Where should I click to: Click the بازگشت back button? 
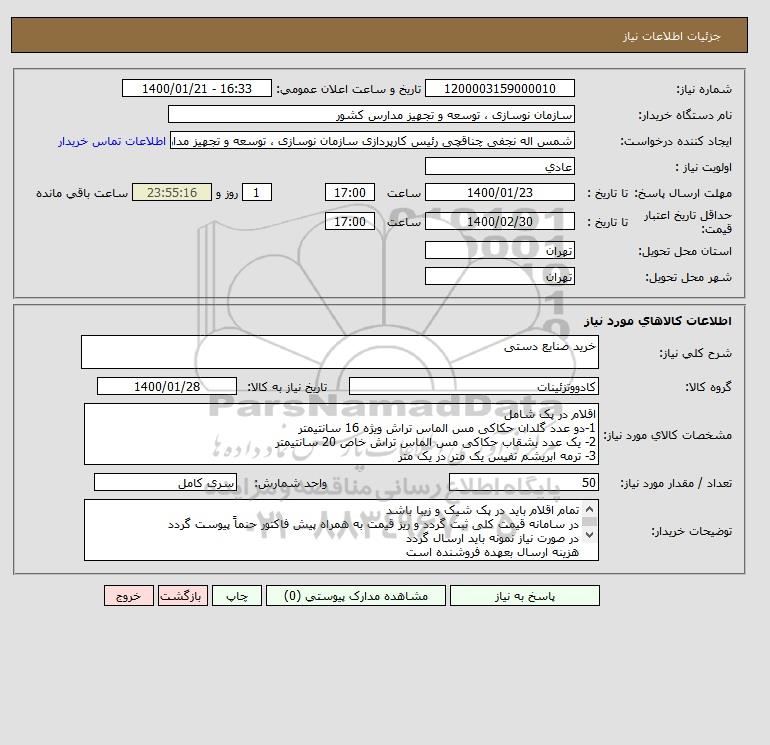(x=183, y=595)
